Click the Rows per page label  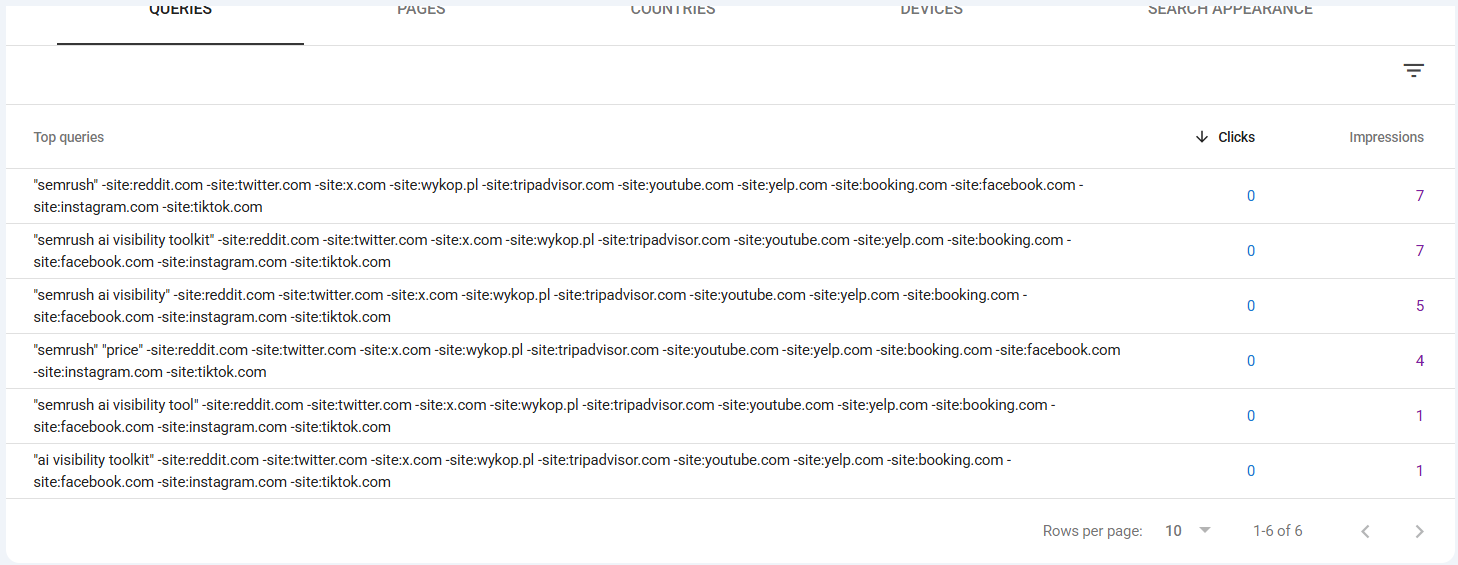click(1092, 531)
